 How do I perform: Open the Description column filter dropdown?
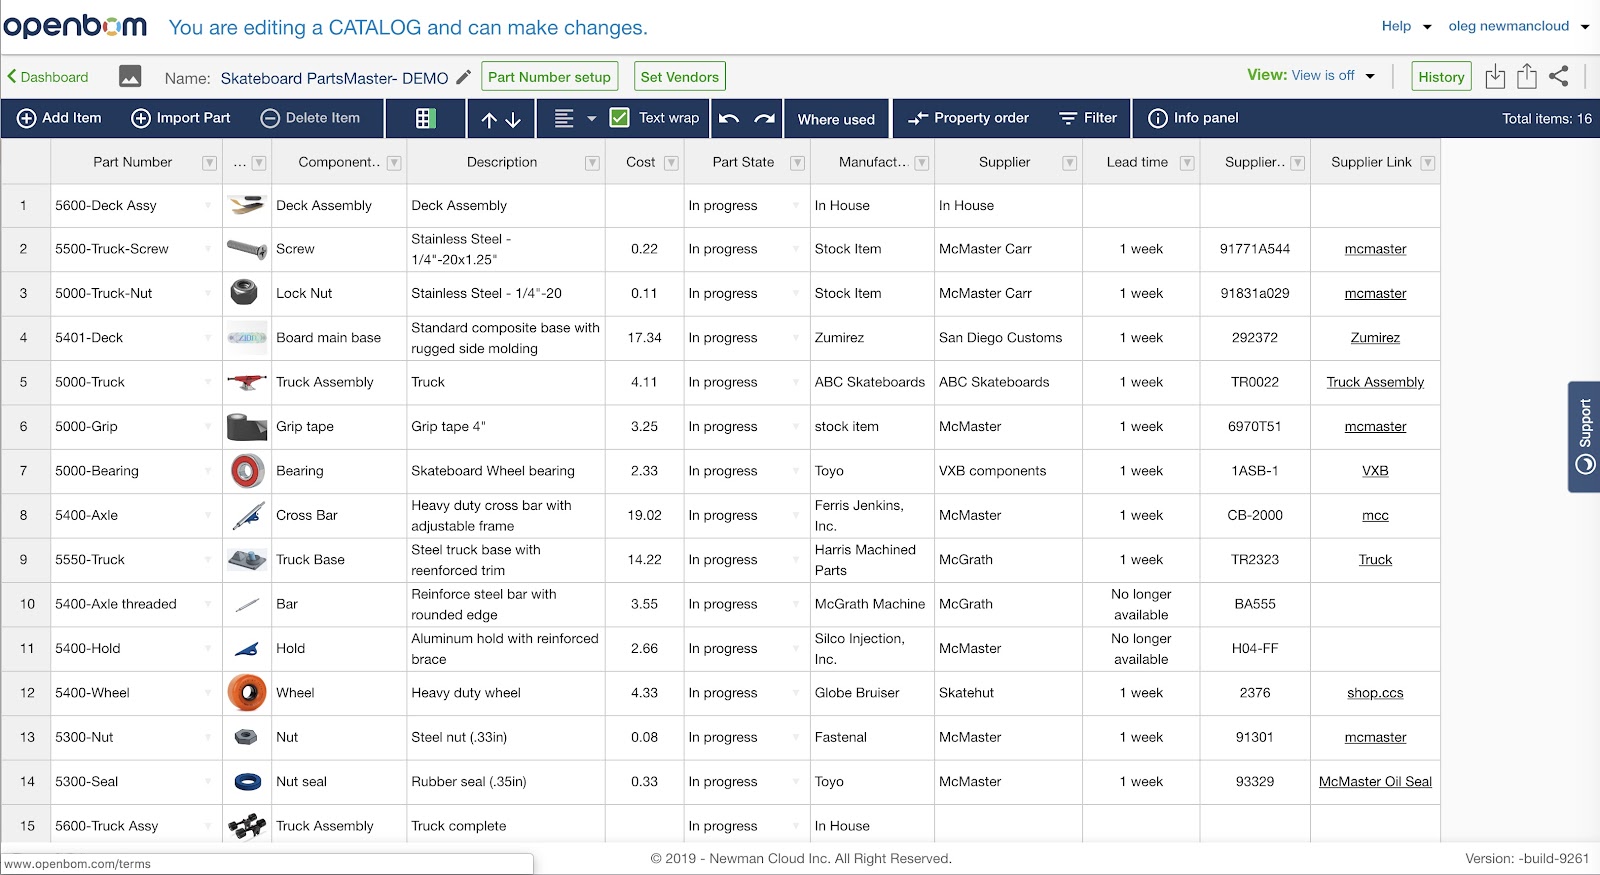[592, 163]
